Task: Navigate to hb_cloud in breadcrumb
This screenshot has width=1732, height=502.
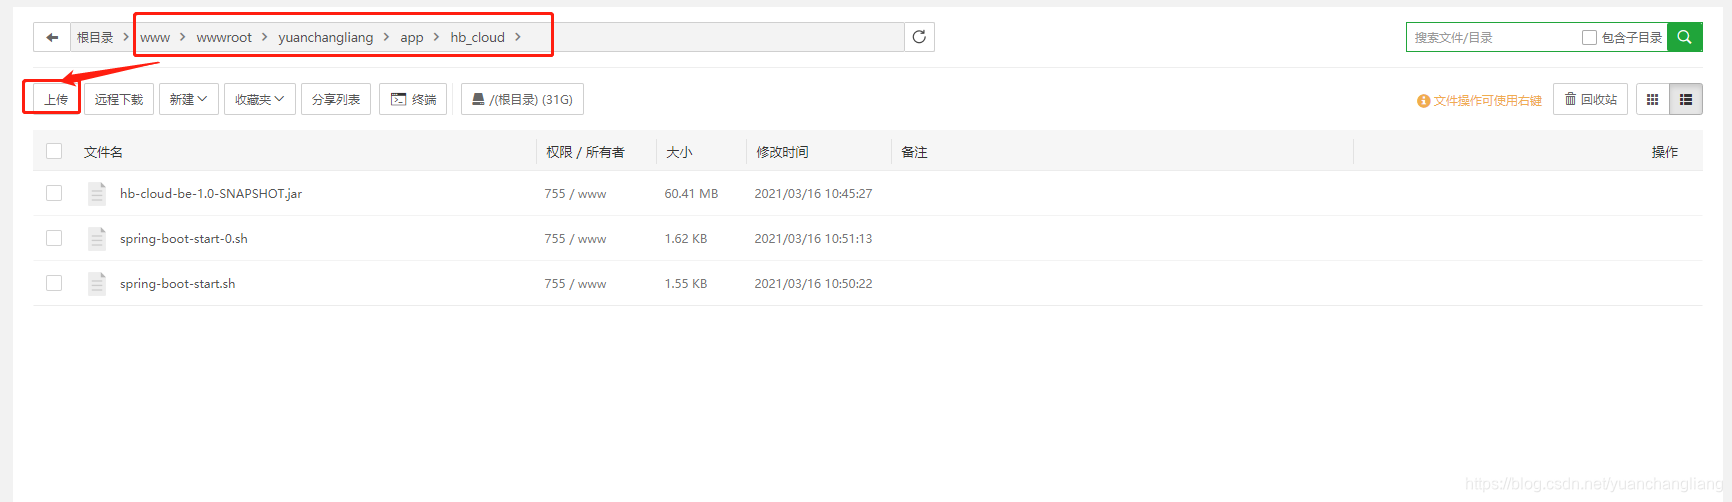Action: (x=477, y=37)
